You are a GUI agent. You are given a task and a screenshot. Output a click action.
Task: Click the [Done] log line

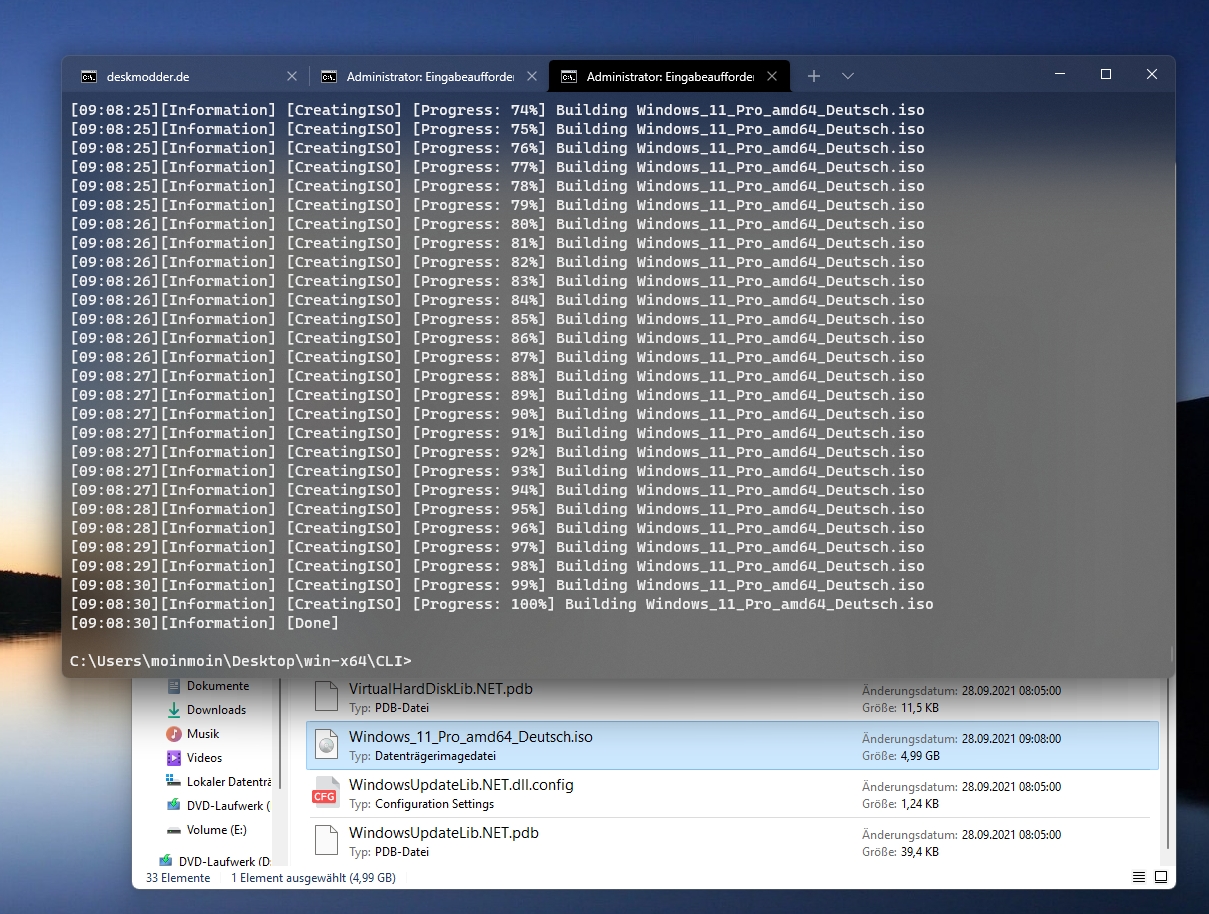click(x=205, y=623)
